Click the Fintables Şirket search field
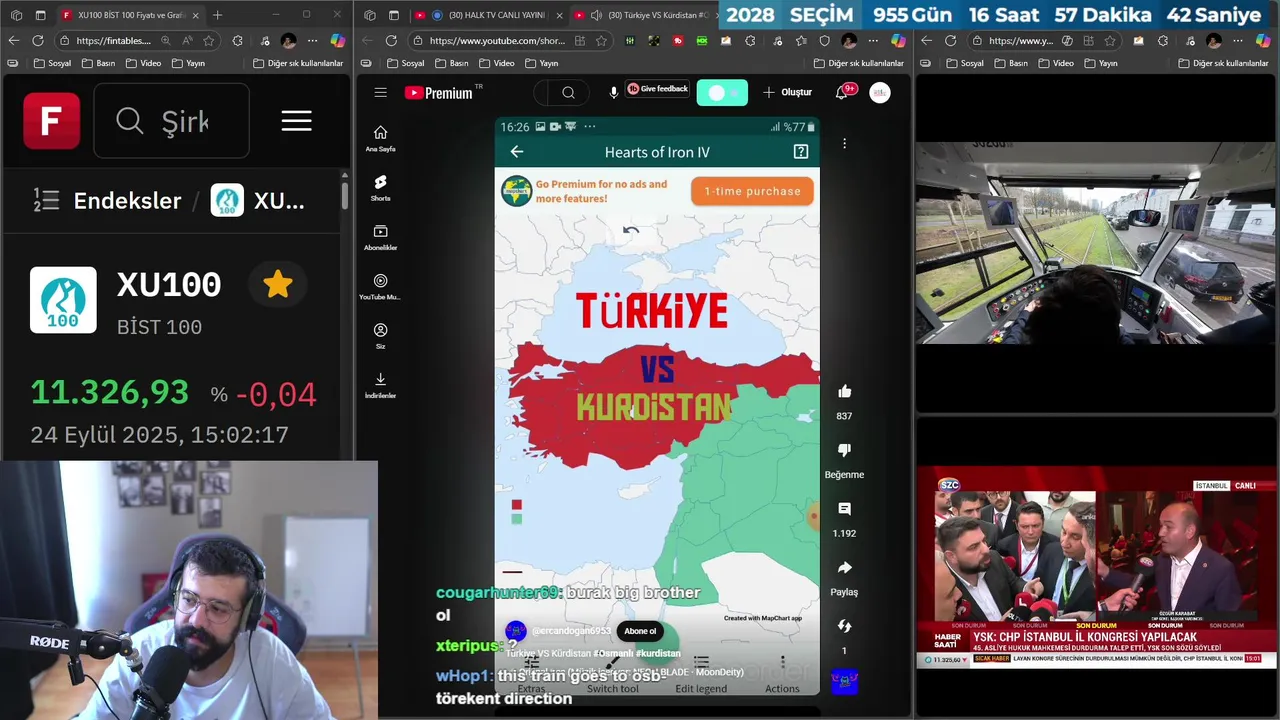Screen dimensions: 1280x720 click(171, 121)
